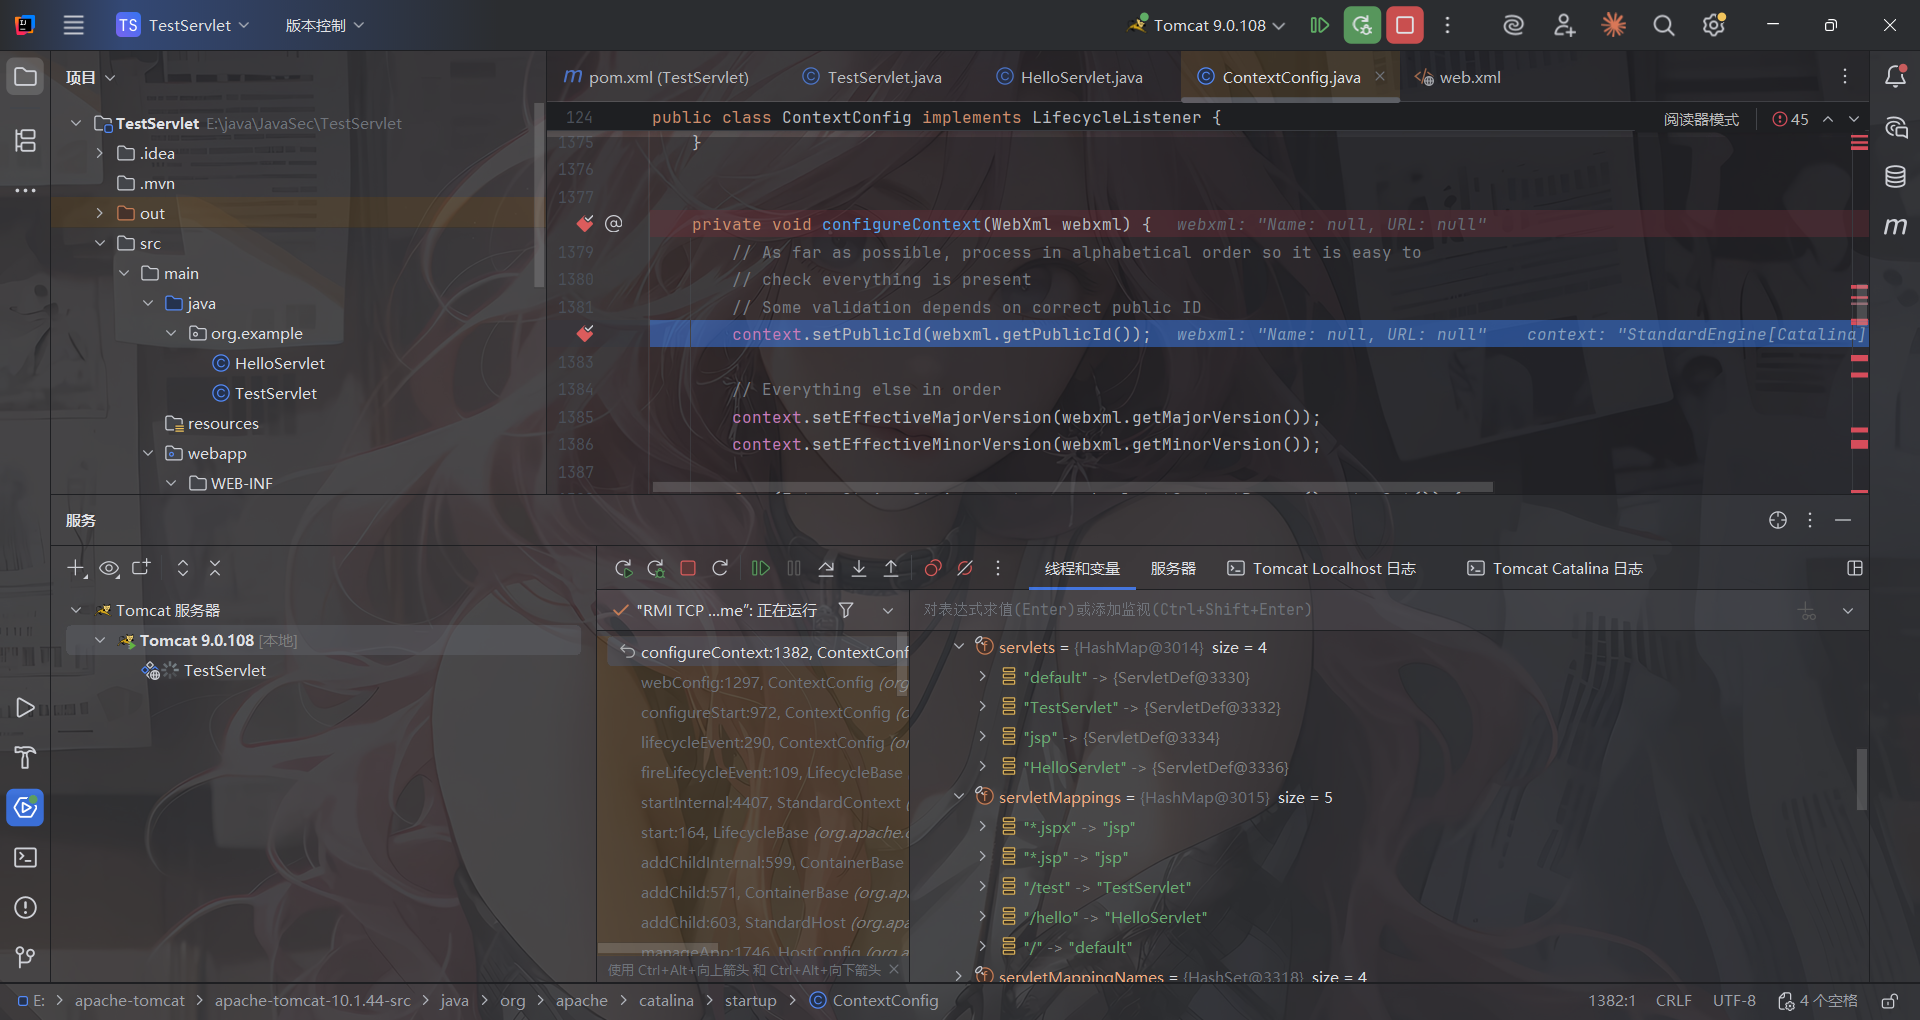This screenshot has width=1920, height=1020.
Task: Click the editor horizontal scrollbar
Action: (x=1072, y=488)
